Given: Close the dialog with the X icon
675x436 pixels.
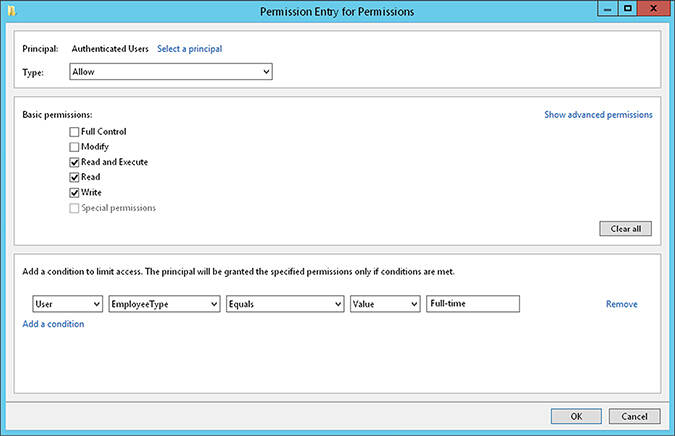Looking at the screenshot, I should pos(653,9).
